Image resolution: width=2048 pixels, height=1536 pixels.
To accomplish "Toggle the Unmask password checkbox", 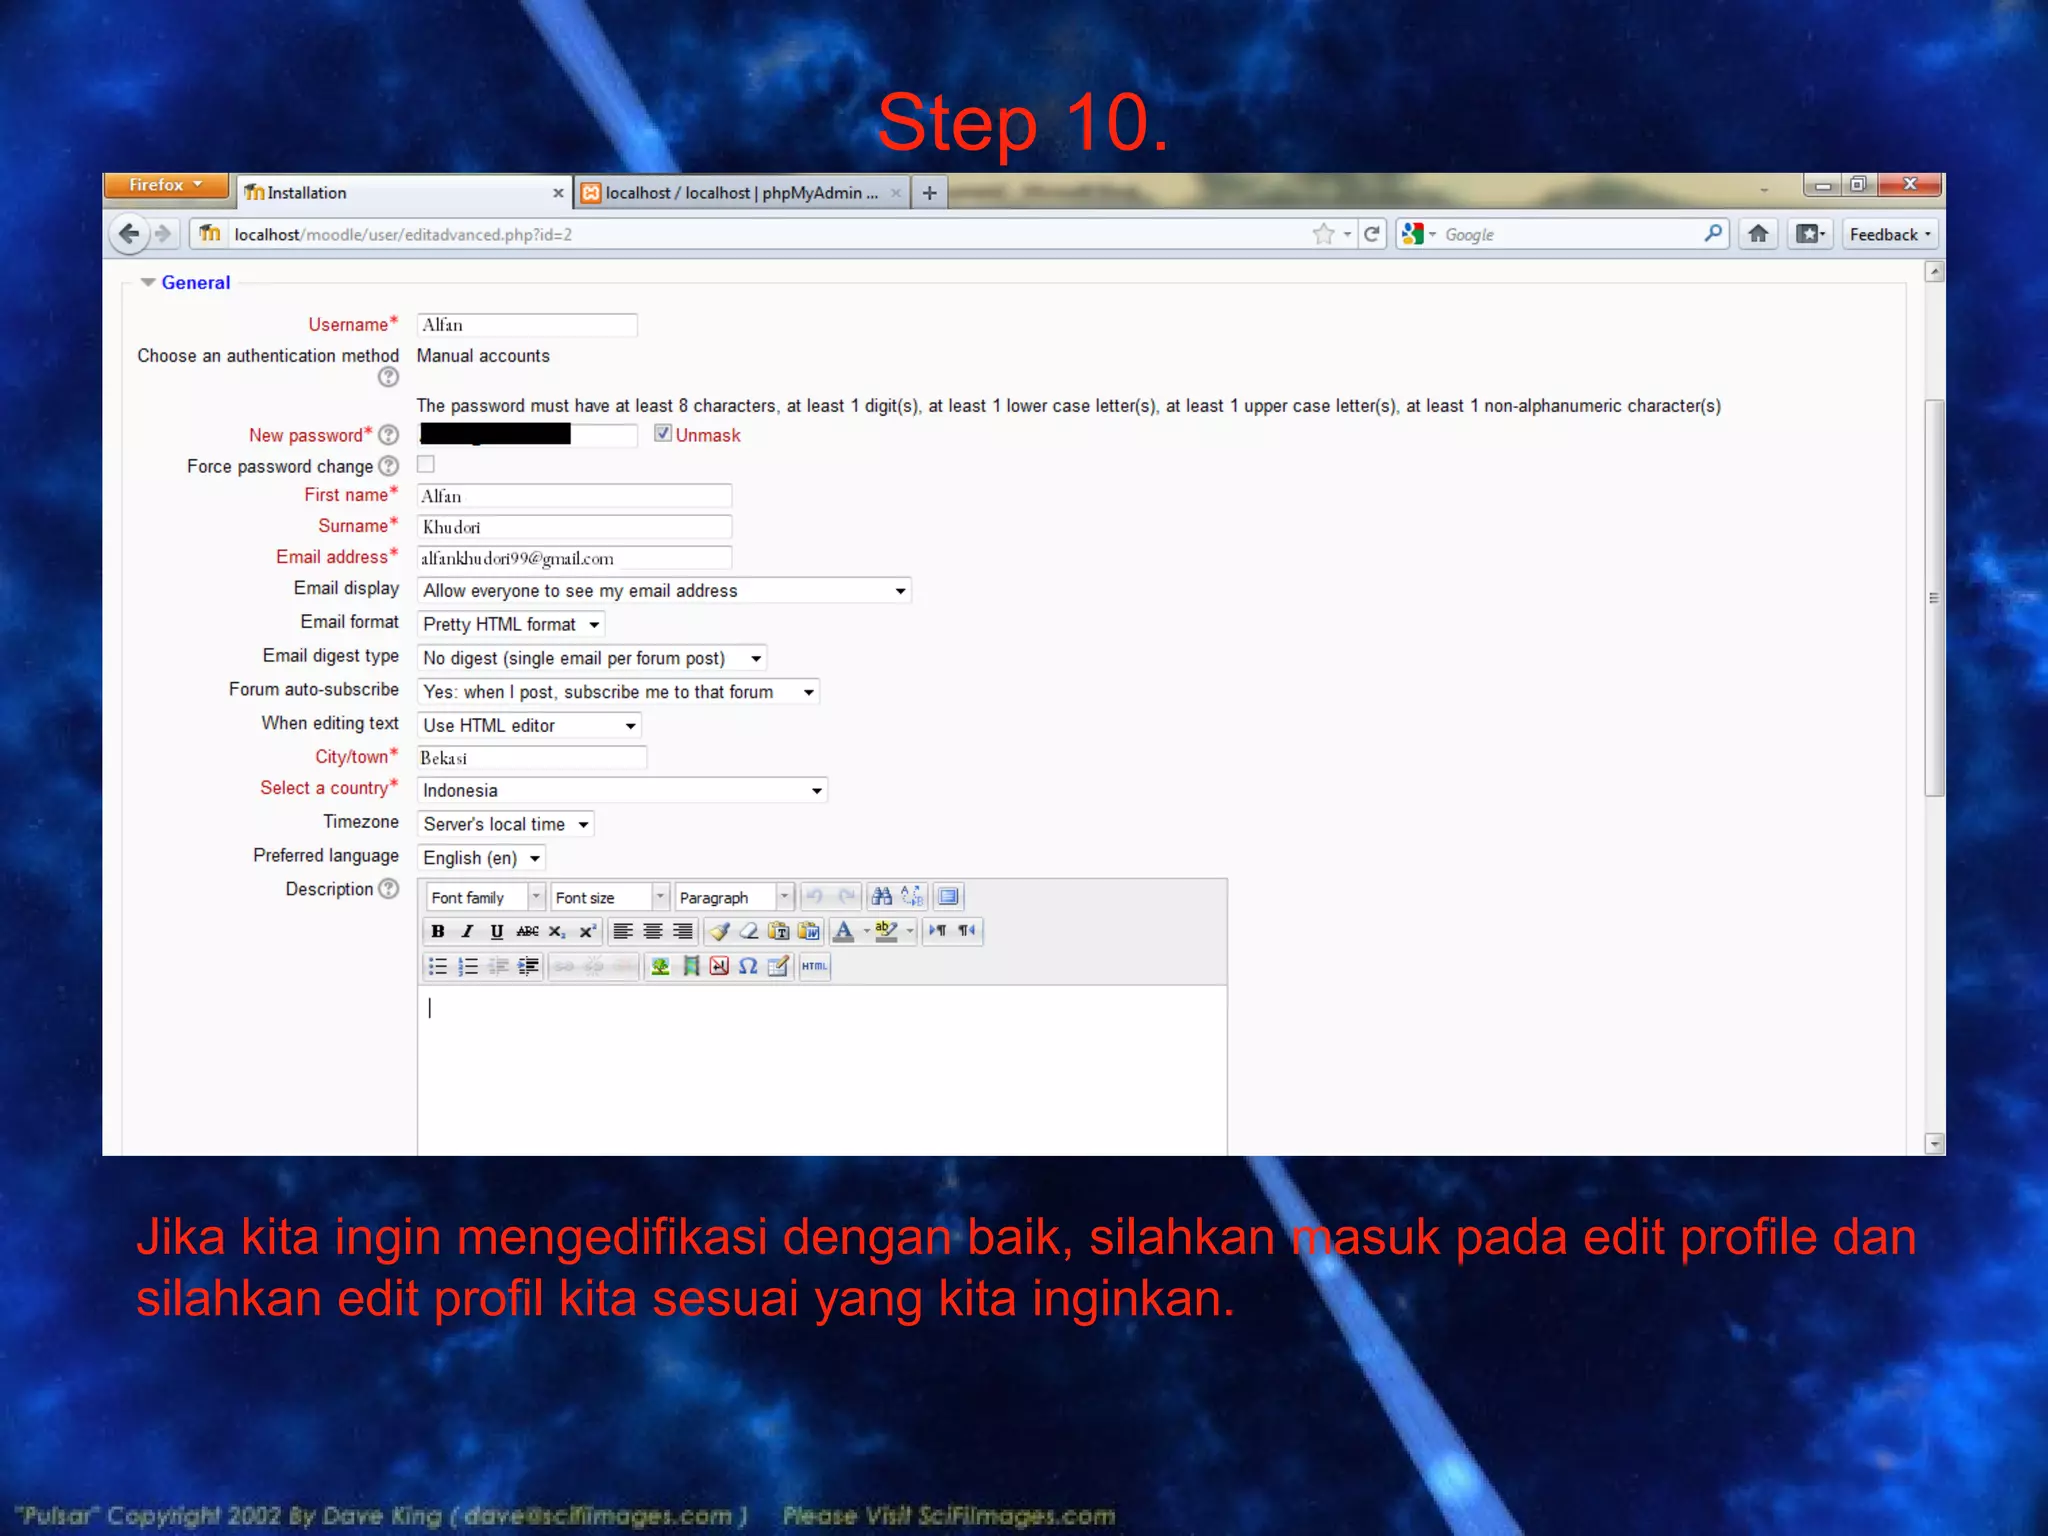I will point(662,433).
